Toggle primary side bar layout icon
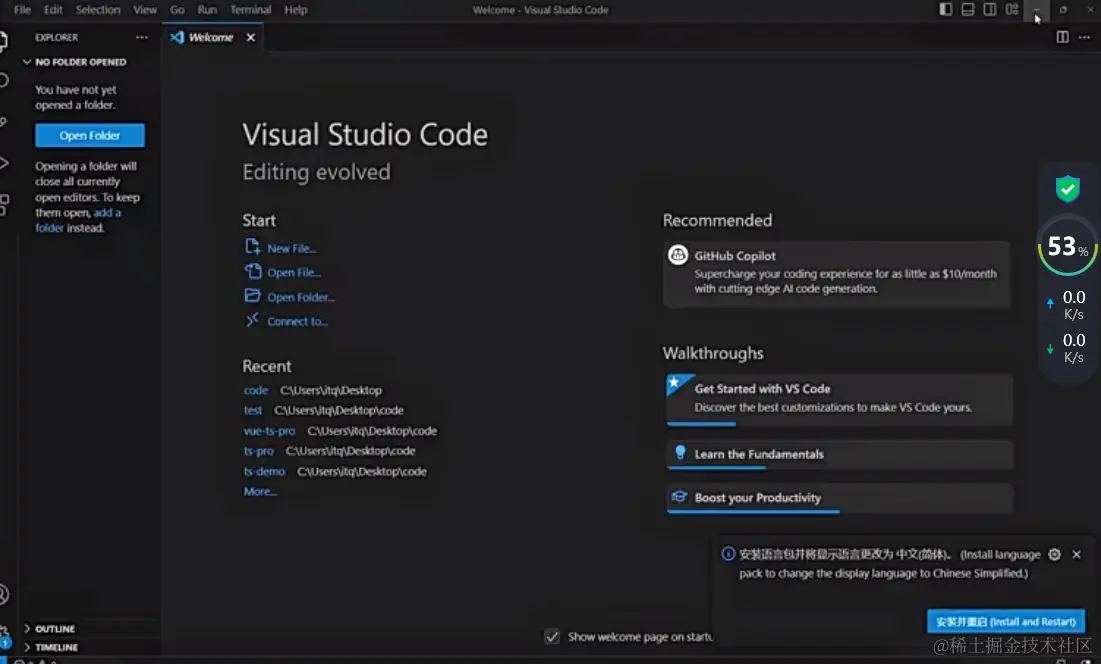Screen dimensions: 1101x664 [x=946, y=9]
